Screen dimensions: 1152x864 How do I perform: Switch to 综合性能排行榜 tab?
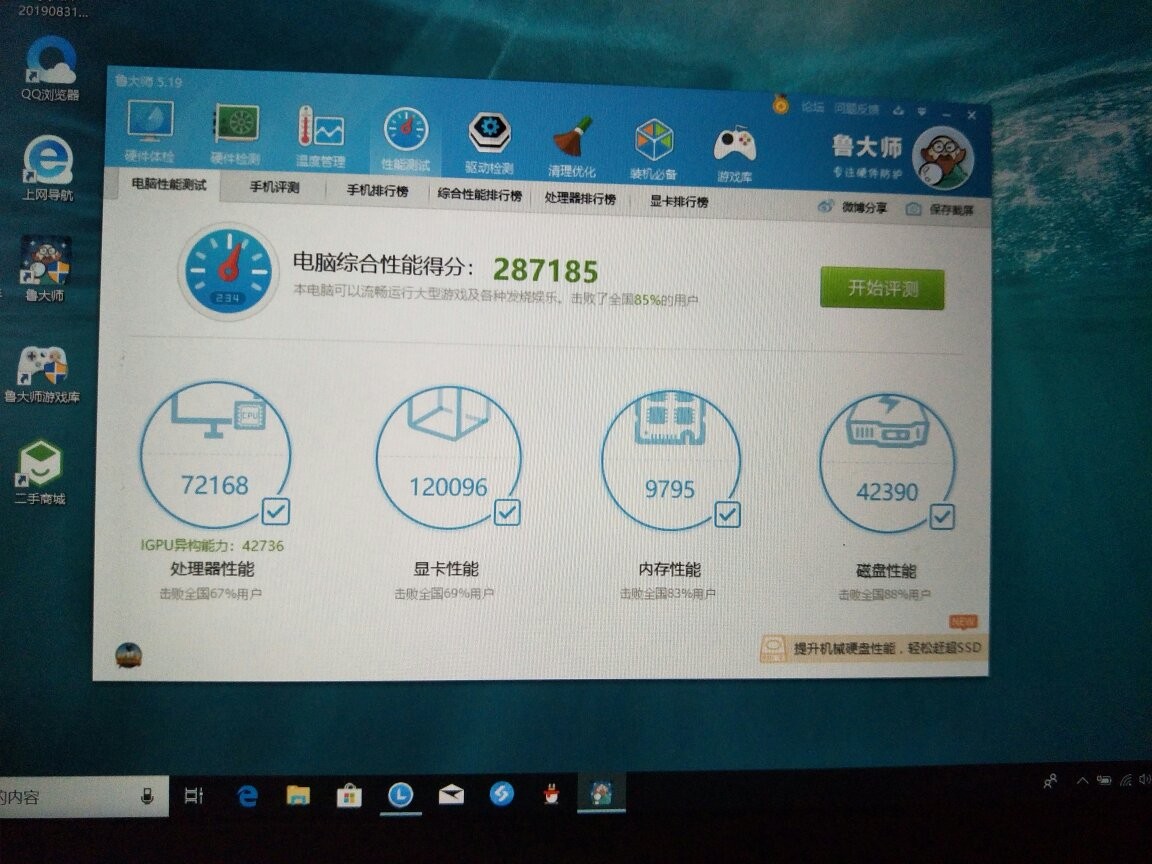[x=480, y=195]
